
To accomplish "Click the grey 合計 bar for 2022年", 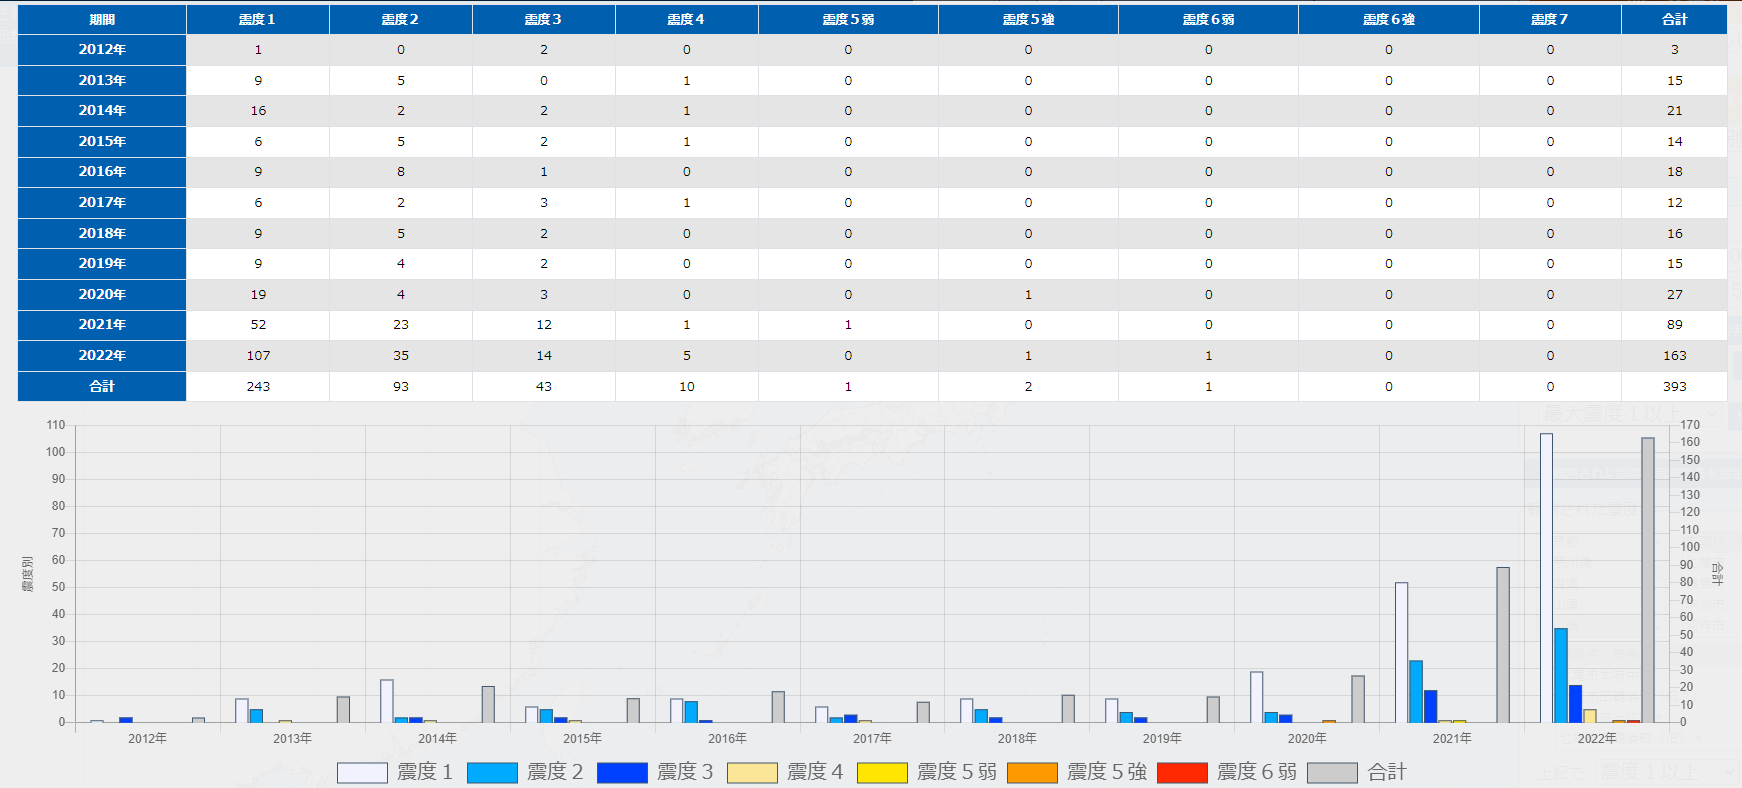I will pos(1648,580).
